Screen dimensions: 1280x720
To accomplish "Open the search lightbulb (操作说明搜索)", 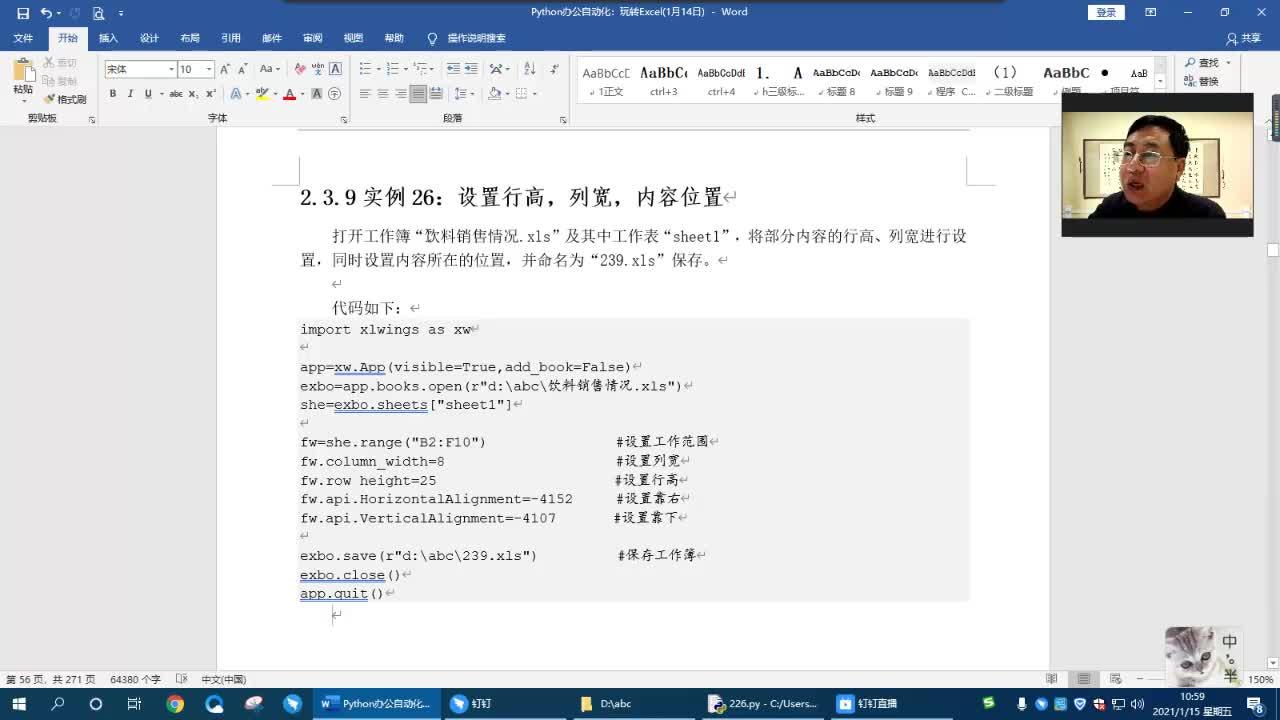I will [466, 38].
